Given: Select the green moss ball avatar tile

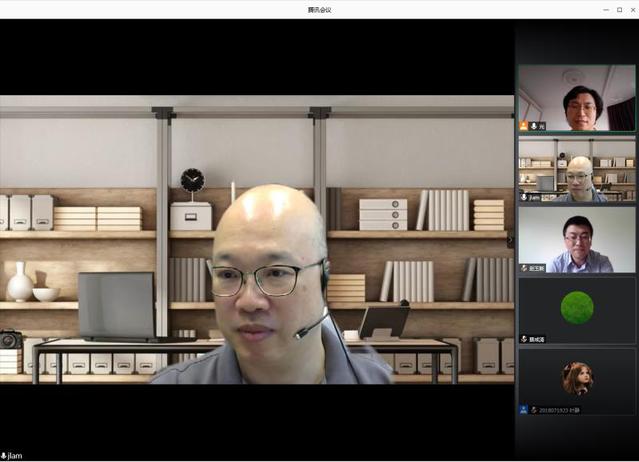Looking at the screenshot, I should coord(576,310).
